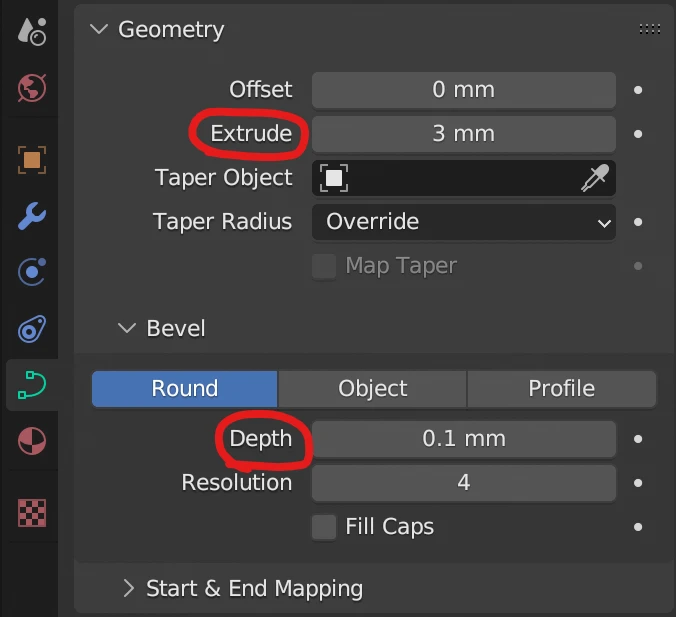Enable the Fill Caps checkbox
Viewport: 676px width, 617px height.
[x=324, y=527]
